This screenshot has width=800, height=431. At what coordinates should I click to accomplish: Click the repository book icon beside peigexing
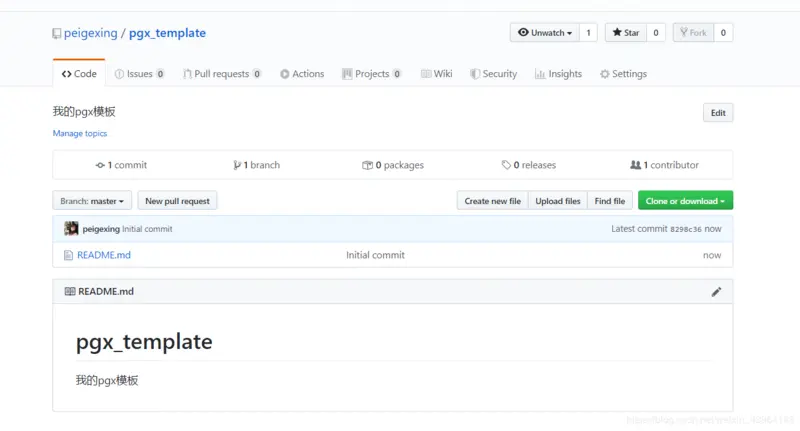tap(57, 34)
